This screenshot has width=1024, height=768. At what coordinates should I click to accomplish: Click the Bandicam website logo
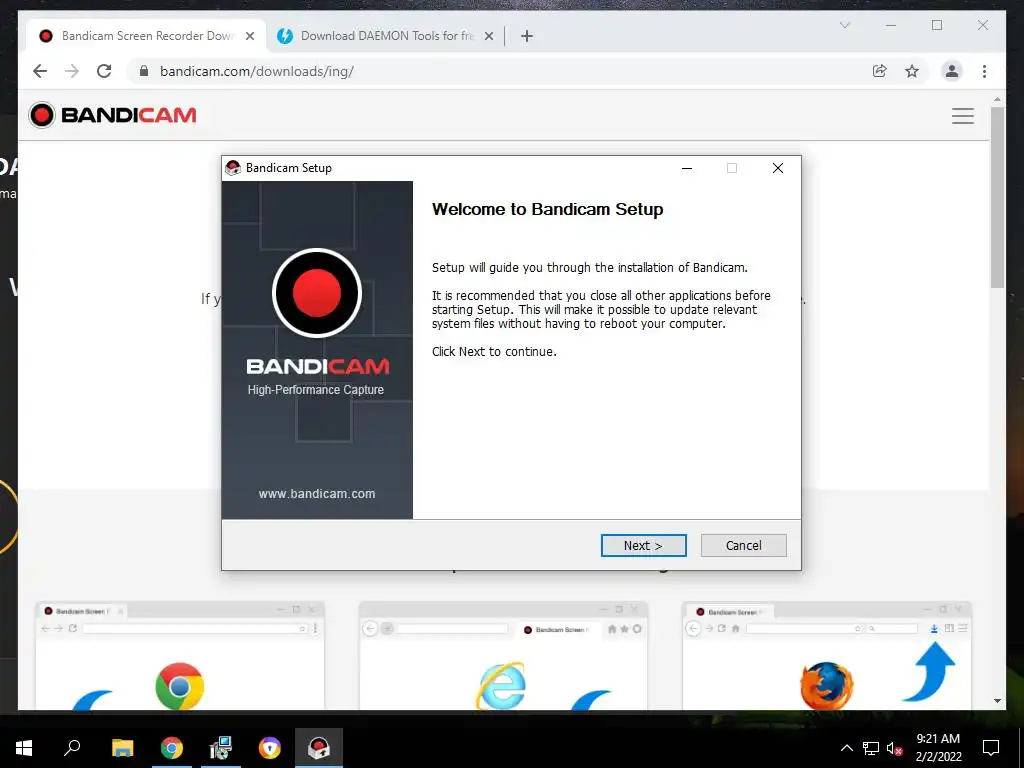click(x=112, y=115)
